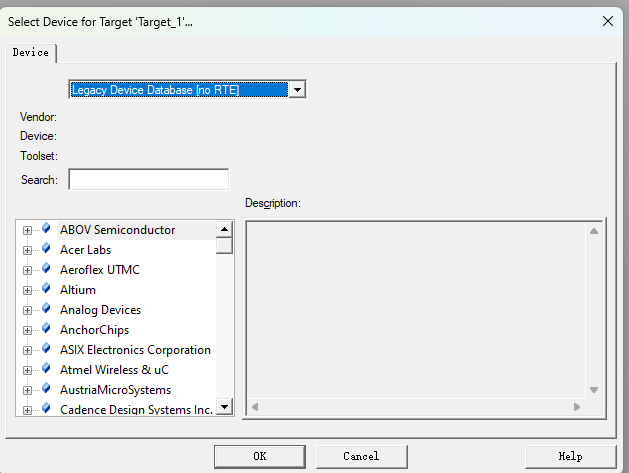
Task: Click vendor list scroll down arrow
Action: point(224,406)
